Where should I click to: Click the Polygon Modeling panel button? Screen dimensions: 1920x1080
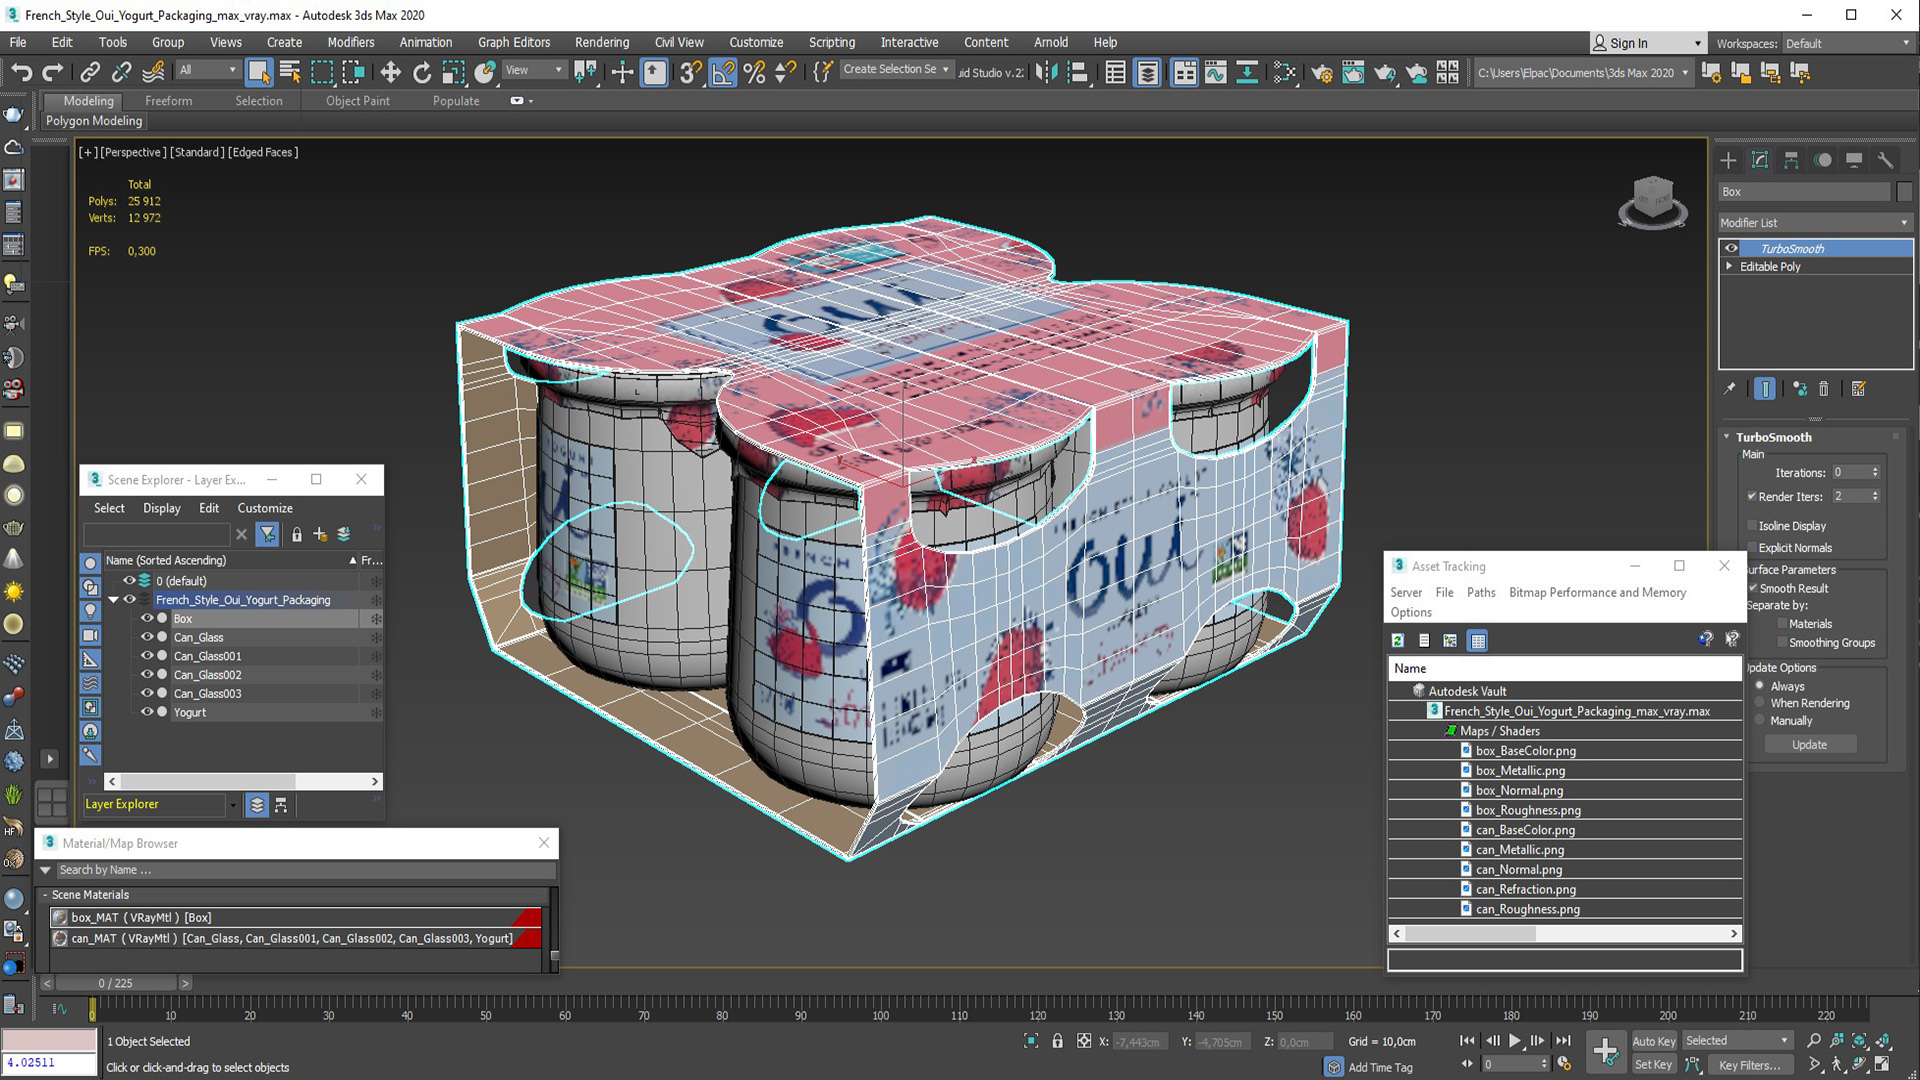[94, 121]
